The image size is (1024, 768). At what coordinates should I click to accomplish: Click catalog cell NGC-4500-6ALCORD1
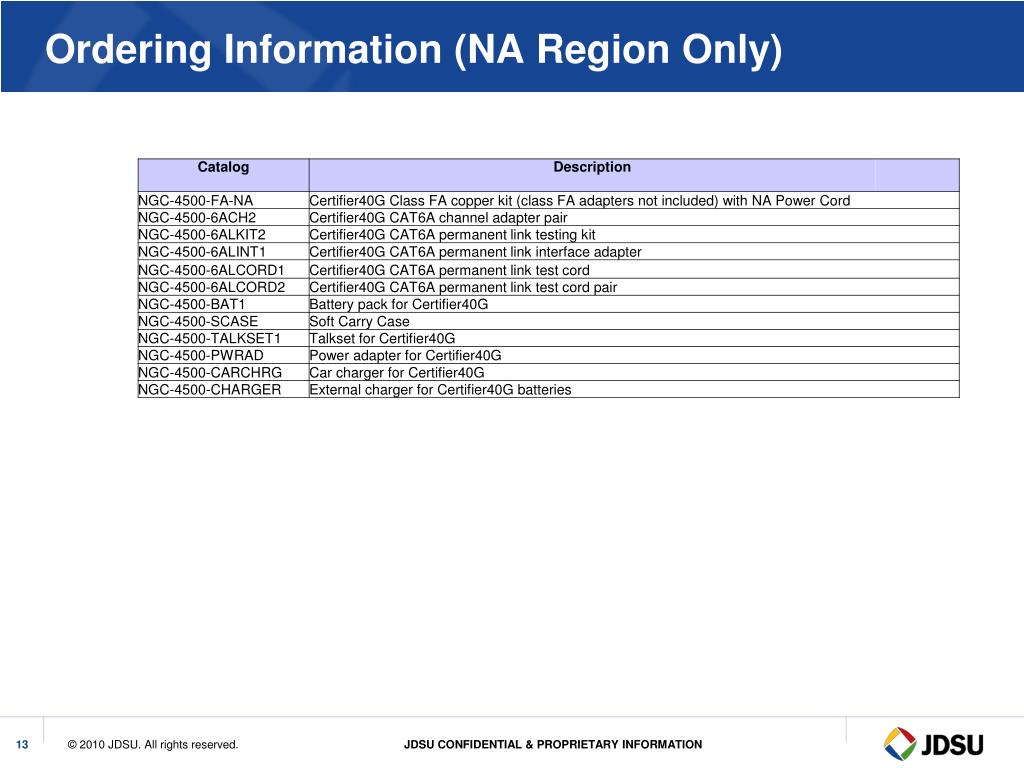[223, 269]
